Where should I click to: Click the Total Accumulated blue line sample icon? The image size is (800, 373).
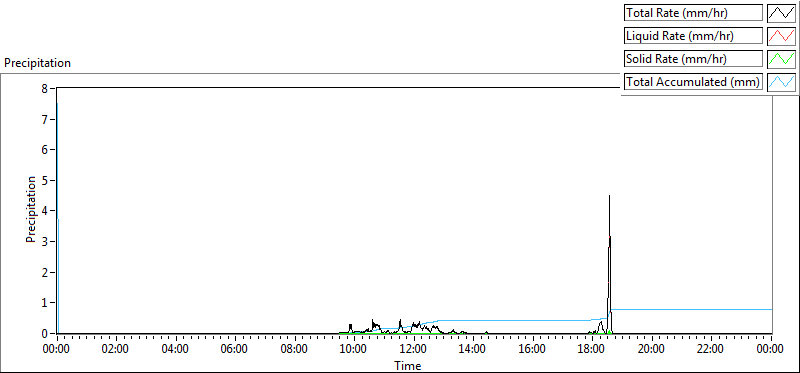782,82
